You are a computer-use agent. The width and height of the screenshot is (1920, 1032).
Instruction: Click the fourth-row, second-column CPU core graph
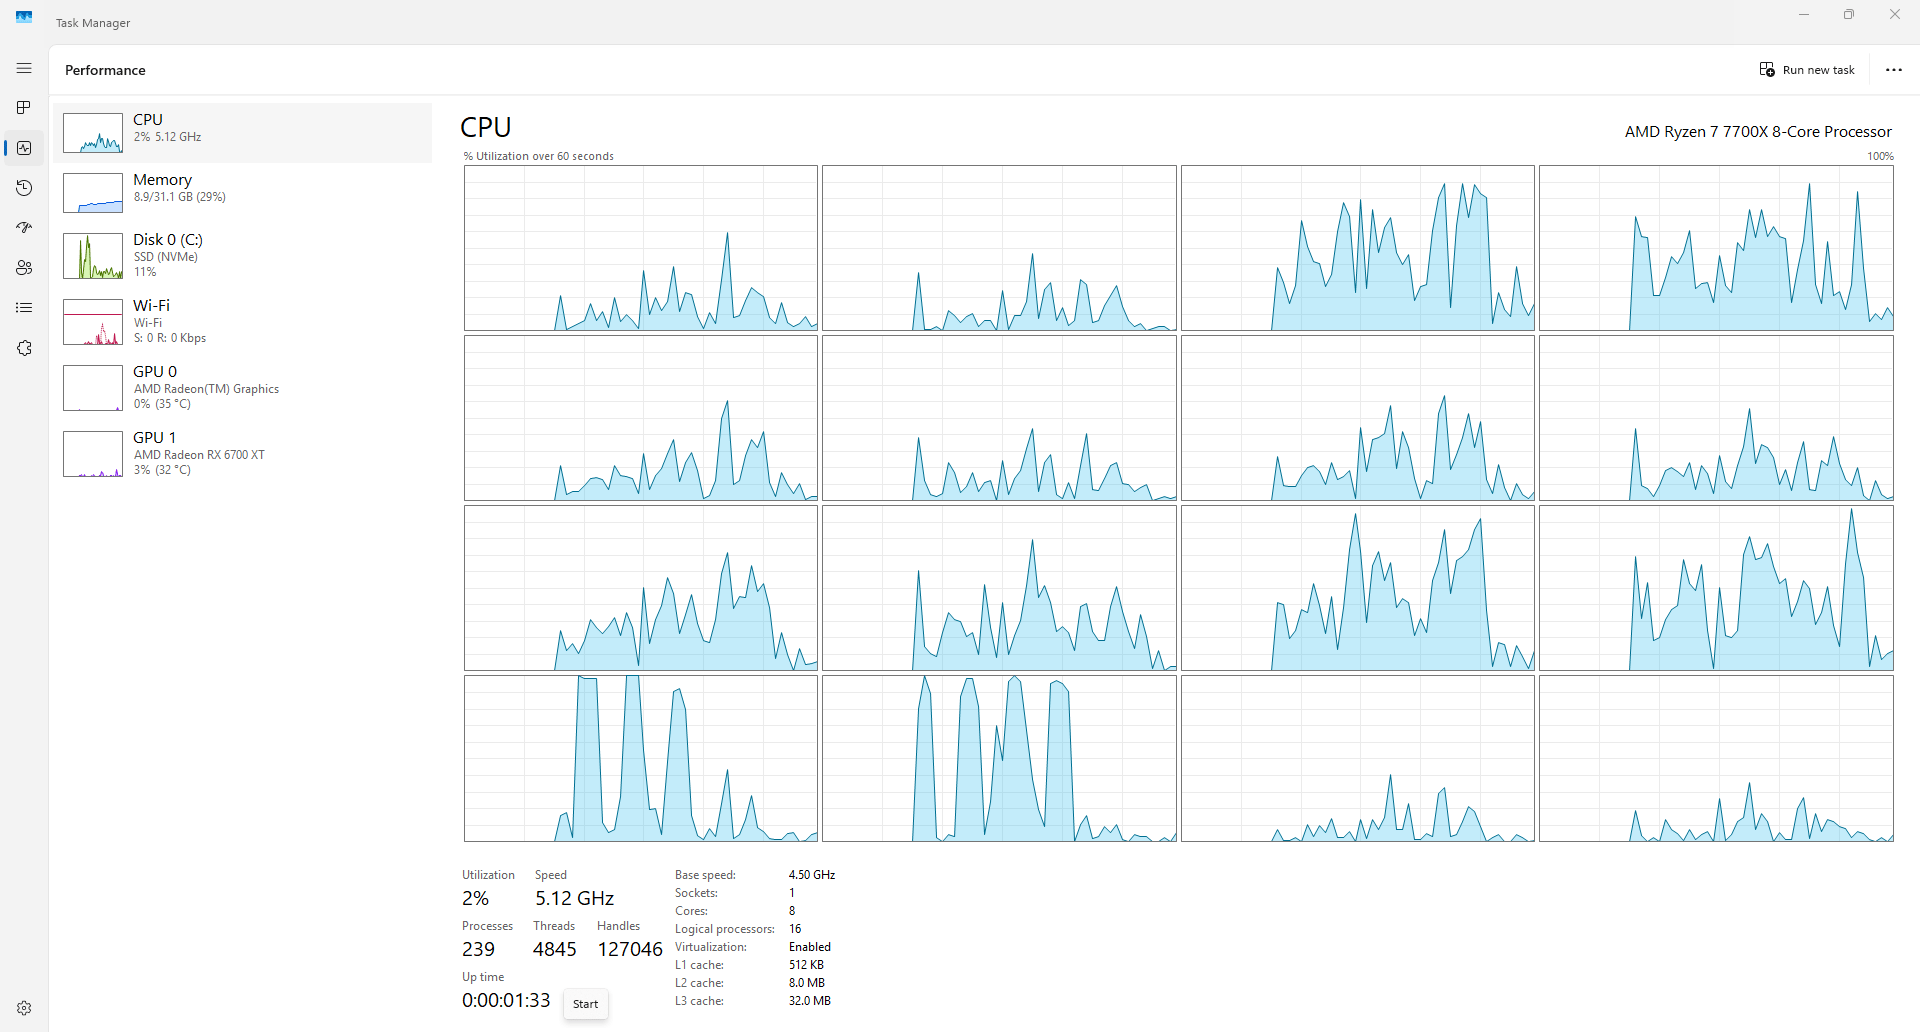click(999, 759)
